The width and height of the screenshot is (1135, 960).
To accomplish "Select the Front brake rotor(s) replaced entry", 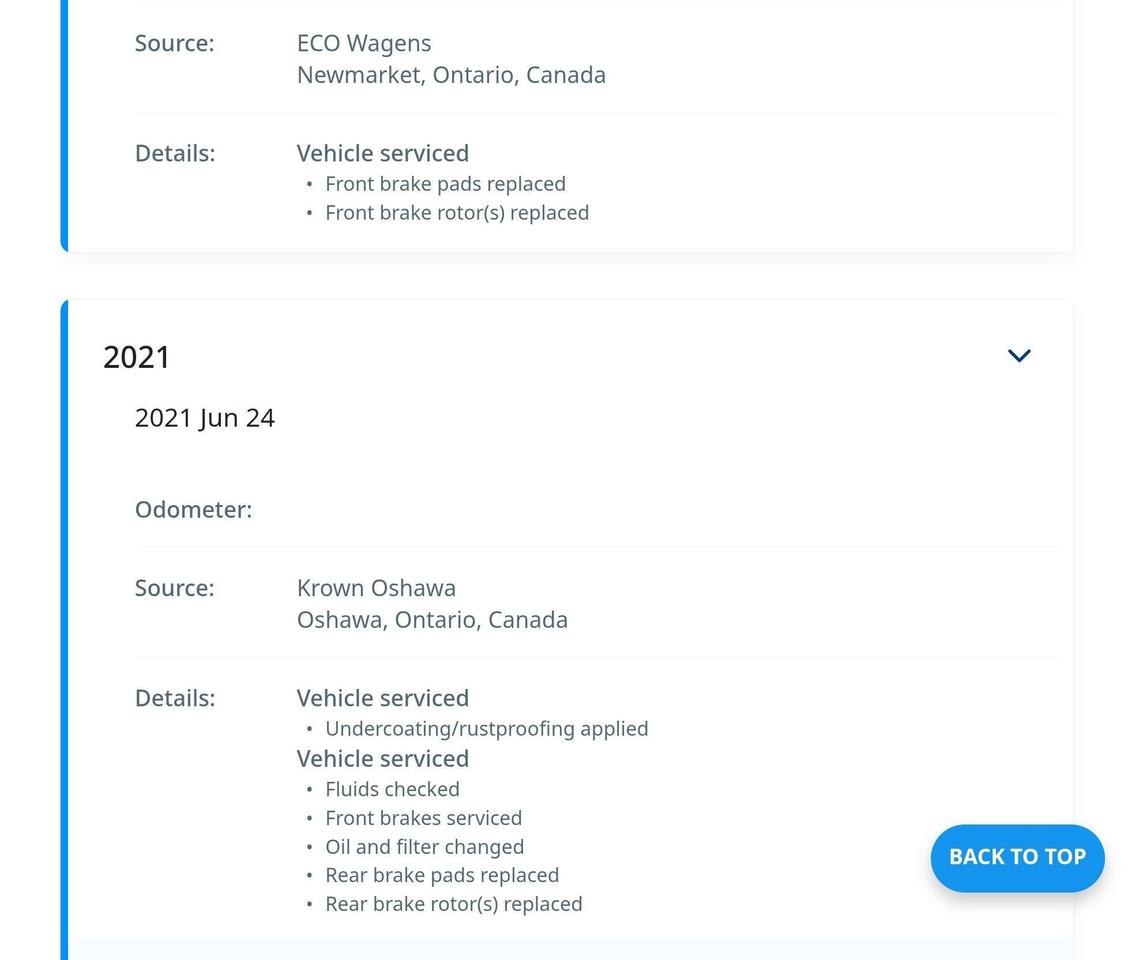I will click(x=457, y=212).
